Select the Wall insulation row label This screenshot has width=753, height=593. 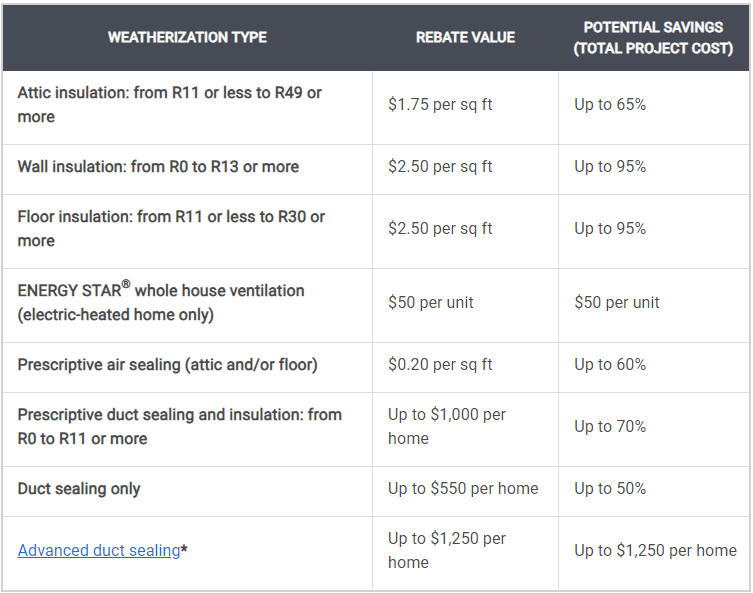click(158, 167)
